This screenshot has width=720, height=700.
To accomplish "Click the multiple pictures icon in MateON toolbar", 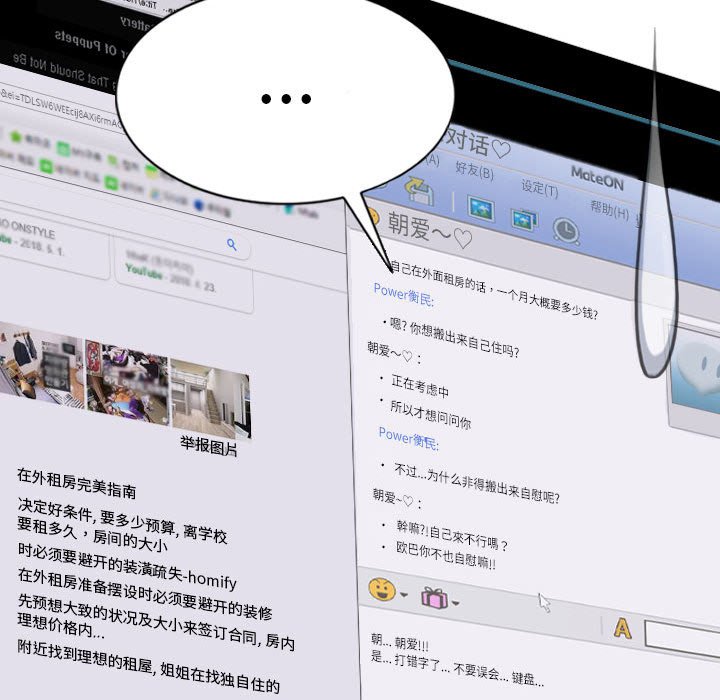I will click(524, 218).
